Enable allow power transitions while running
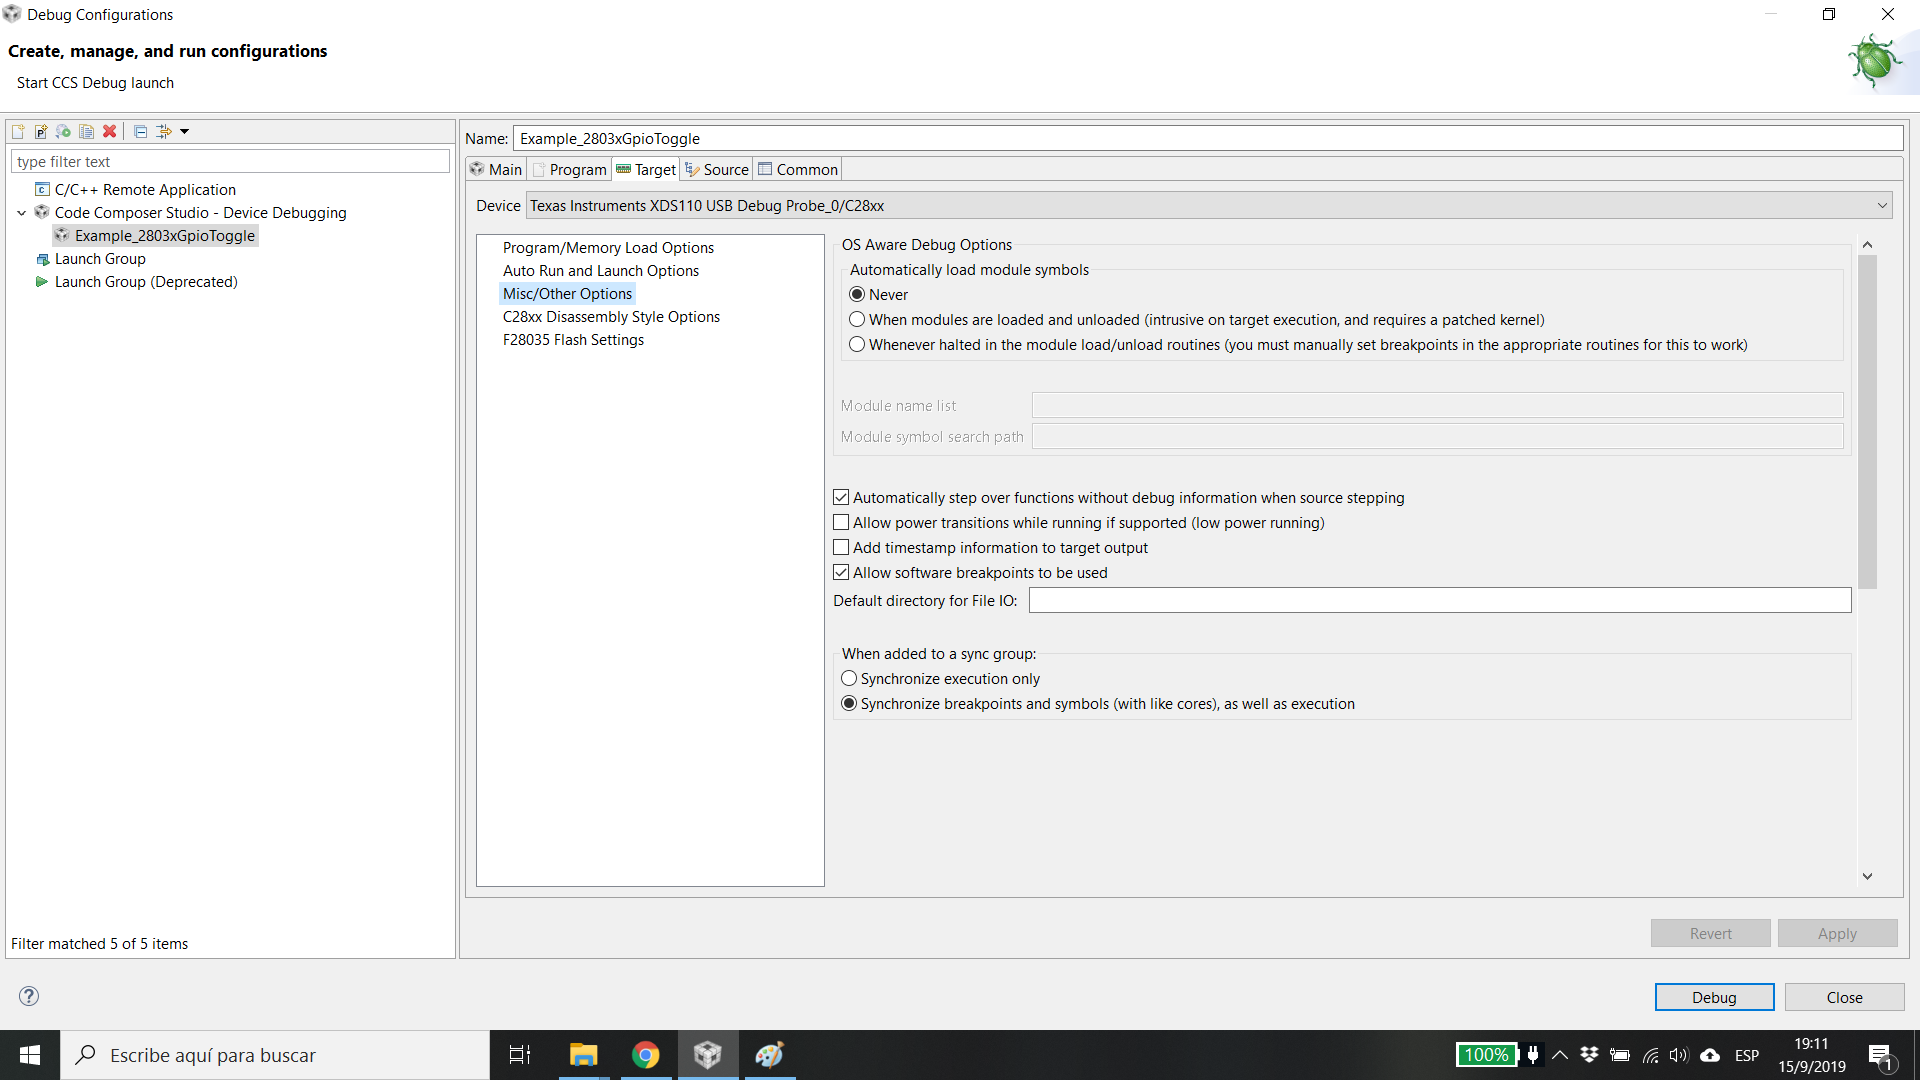 click(841, 522)
